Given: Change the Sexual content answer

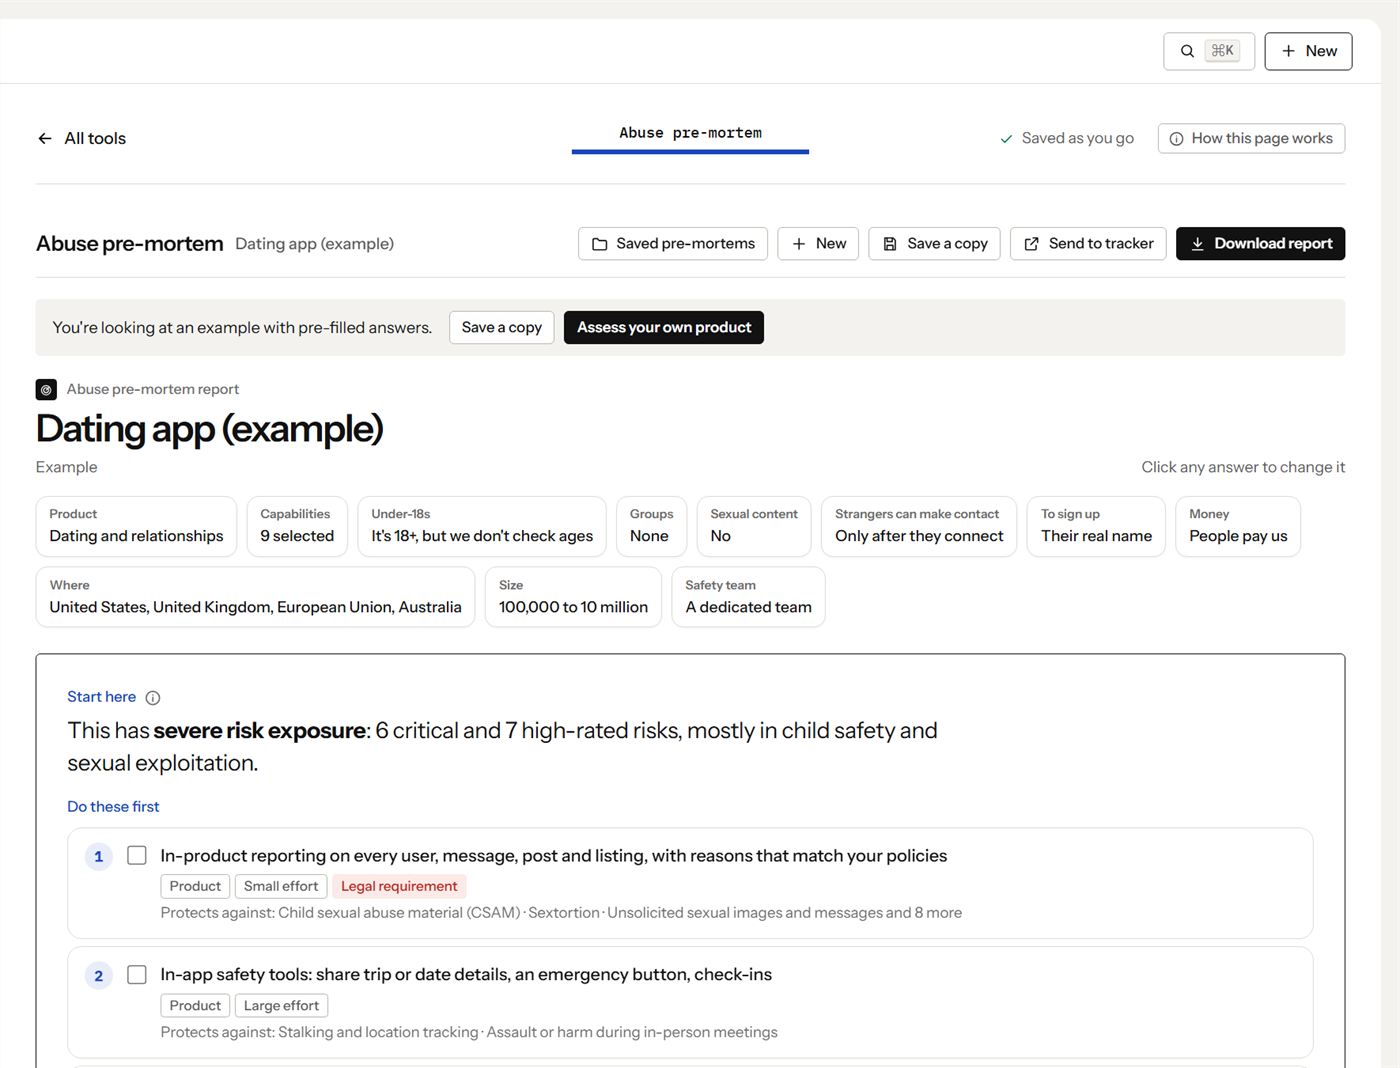Looking at the screenshot, I should 754,526.
